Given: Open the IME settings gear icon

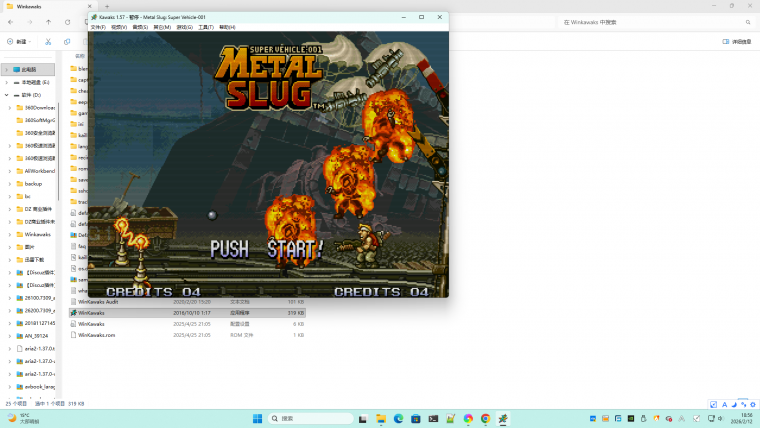Looking at the screenshot, I should coord(753,404).
